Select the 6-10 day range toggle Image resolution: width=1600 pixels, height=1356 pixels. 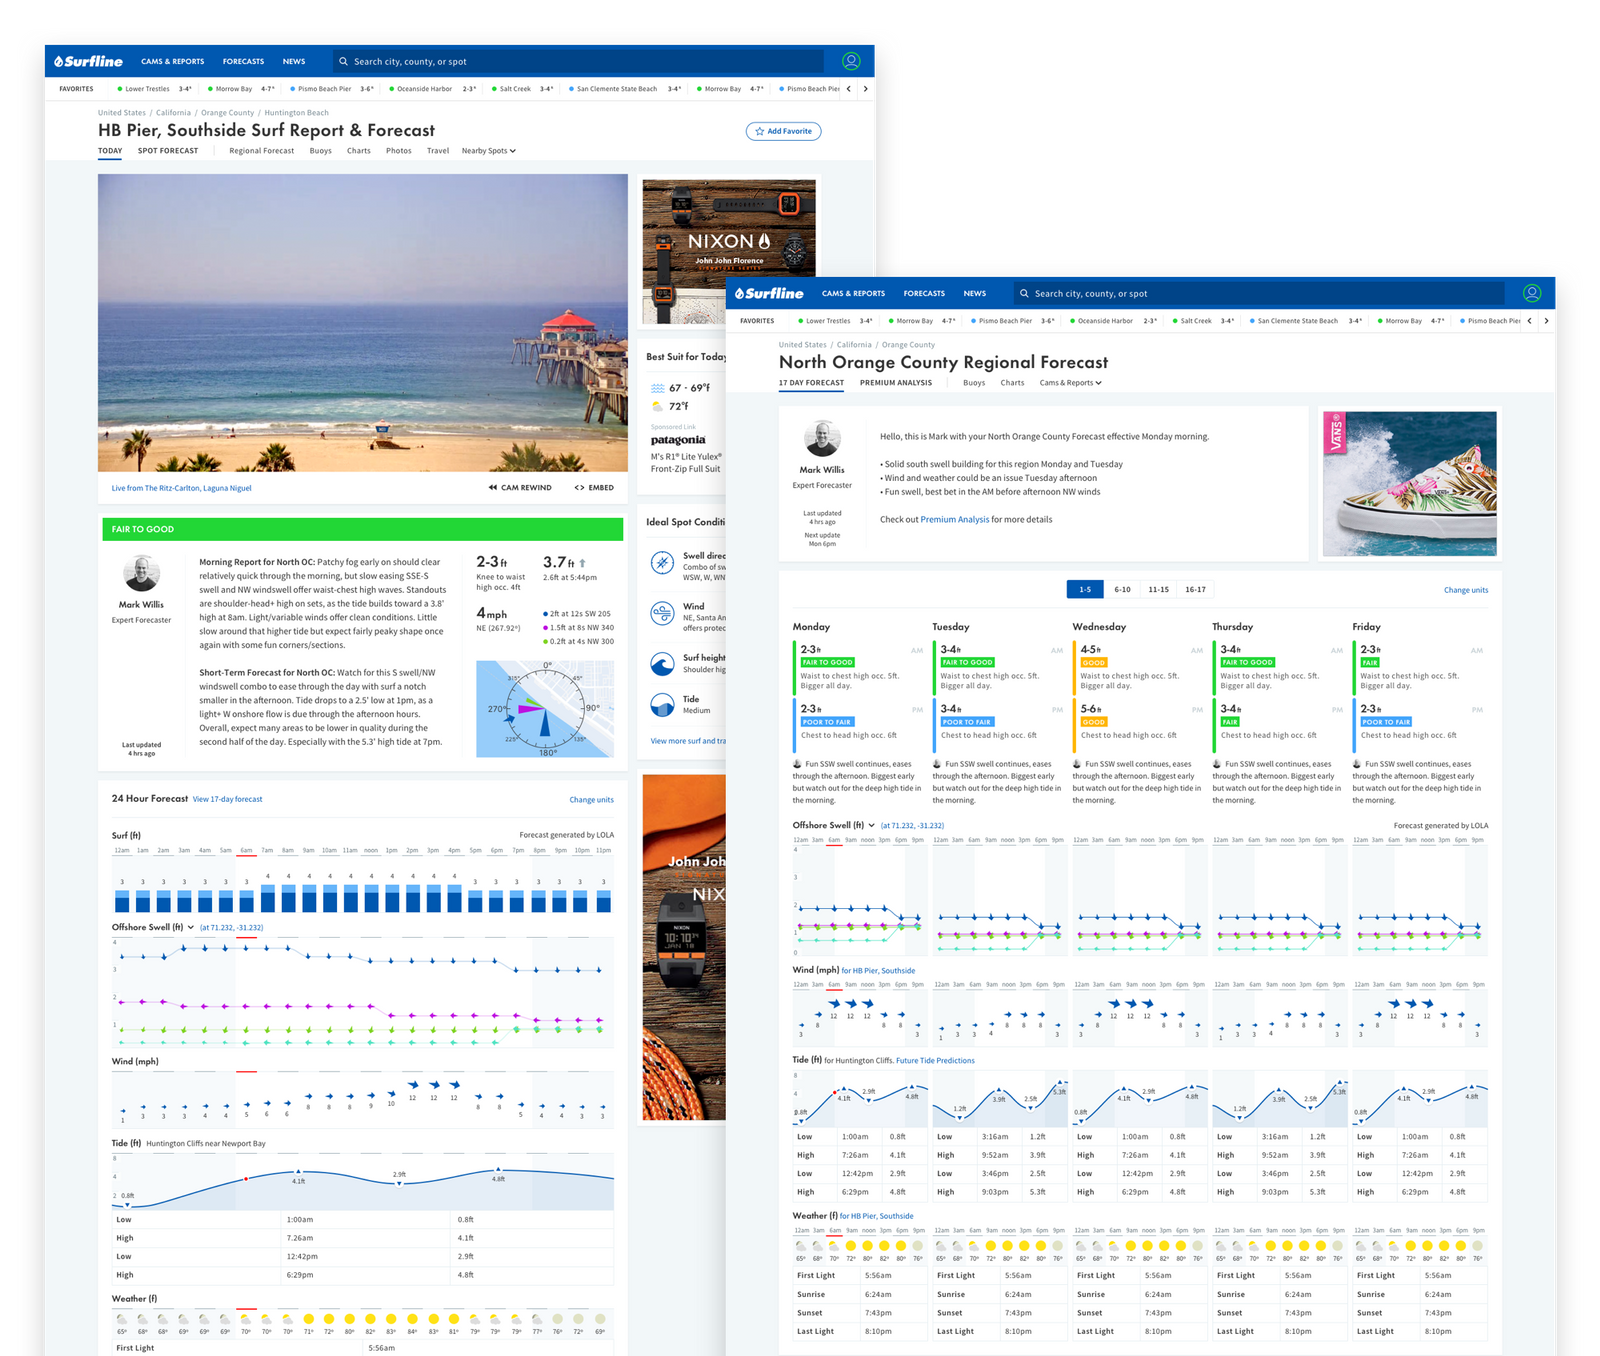pos(1122,589)
